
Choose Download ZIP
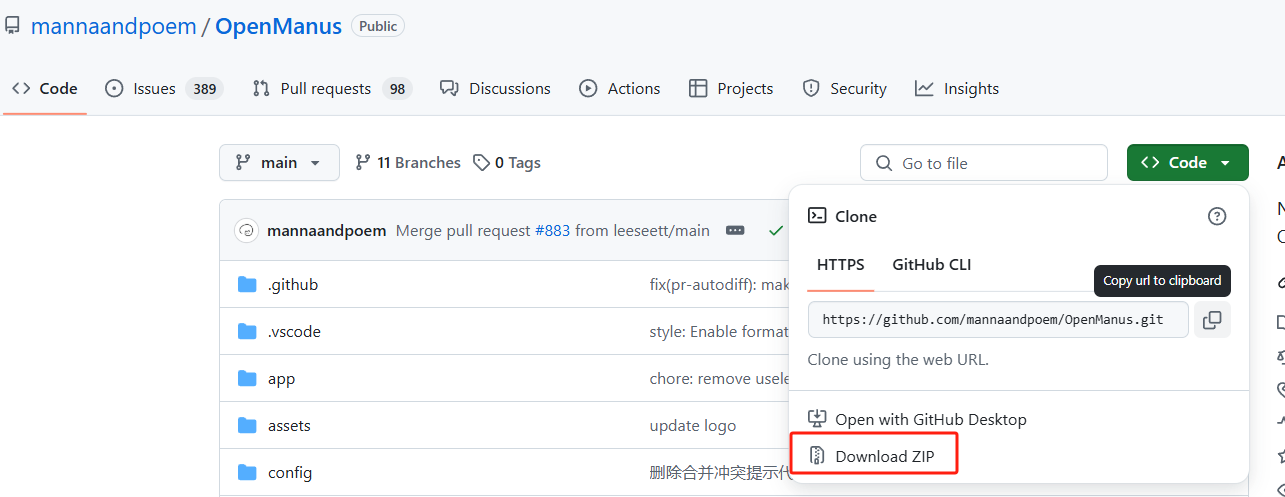click(884, 456)
